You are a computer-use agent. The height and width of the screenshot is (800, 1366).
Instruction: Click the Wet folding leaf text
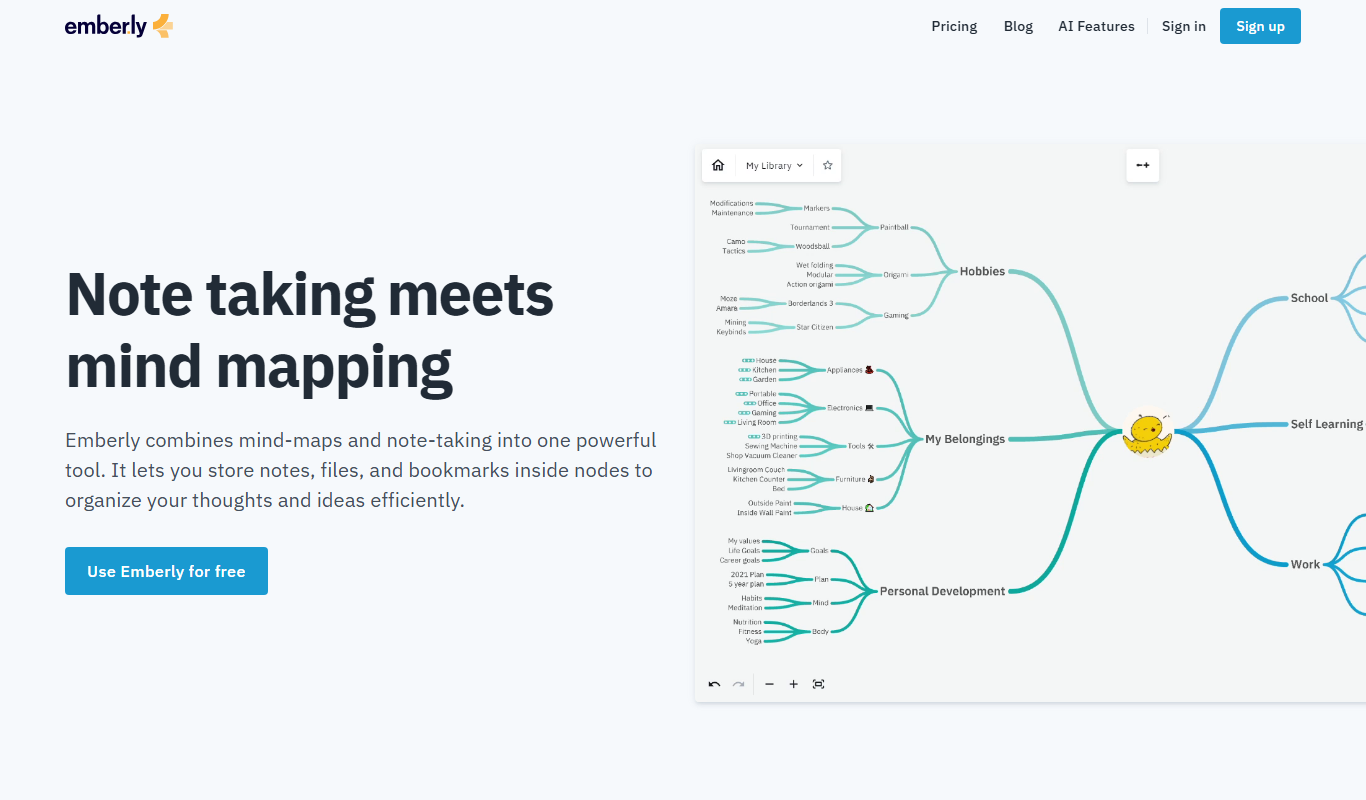[814, 265]
